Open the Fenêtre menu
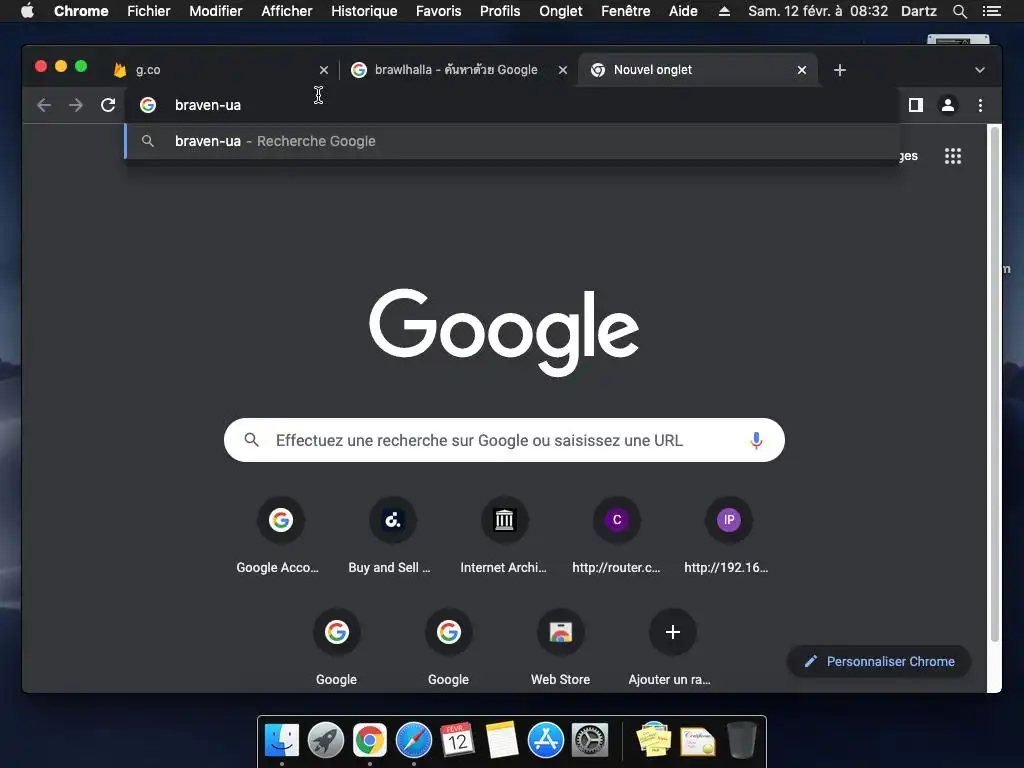 coord(625,11)
